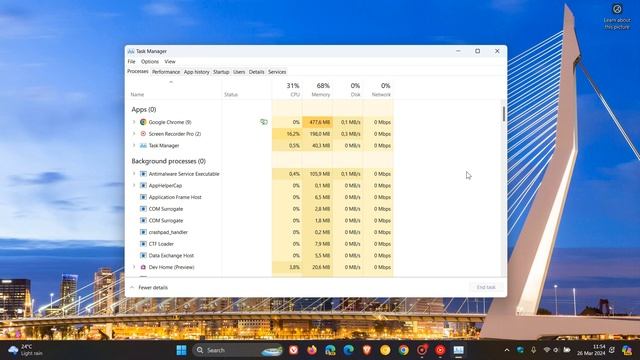This screenshot has width=640, height=360.
Task: Click Dev Home's 20,6 MB memory value
Action: coord(321,267)
